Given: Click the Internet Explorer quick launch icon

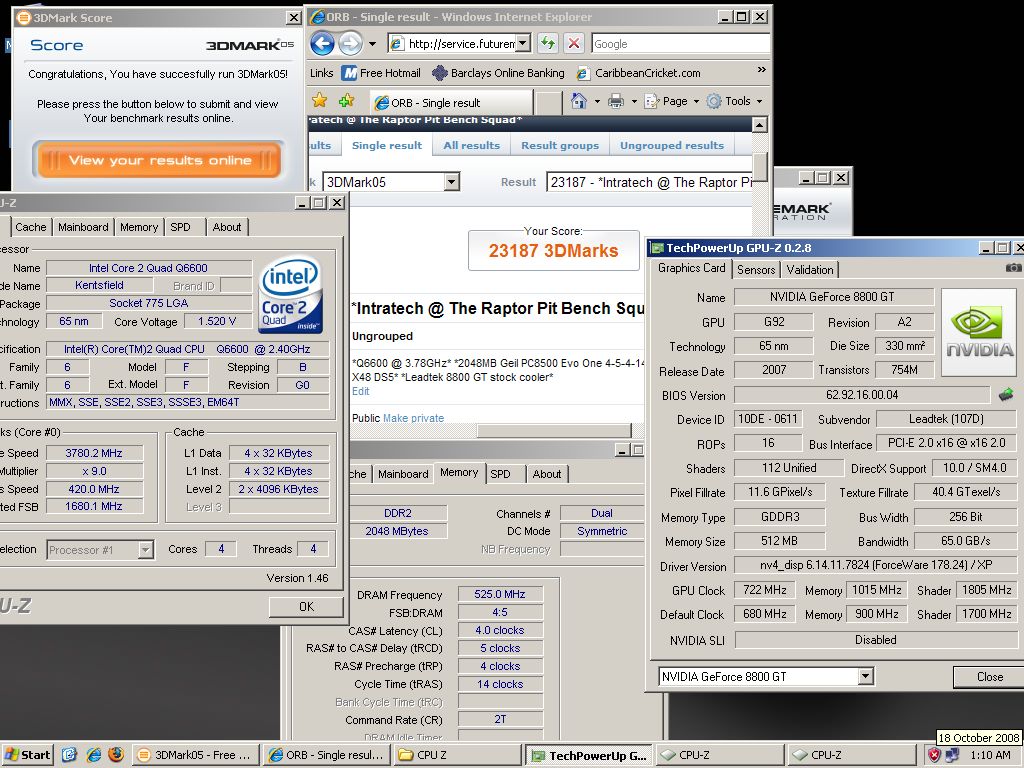Looking at the screenshot, I should [93, 755].
